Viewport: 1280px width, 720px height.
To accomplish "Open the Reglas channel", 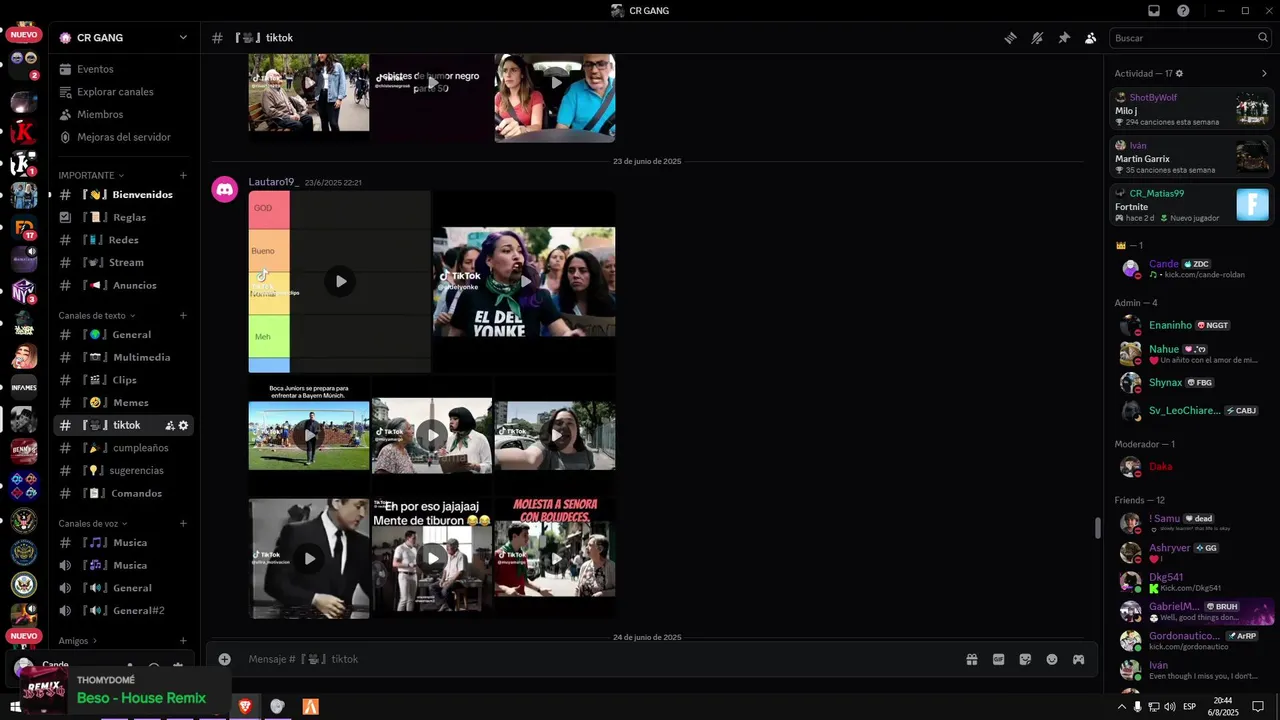I will click(x=122, y=217).
